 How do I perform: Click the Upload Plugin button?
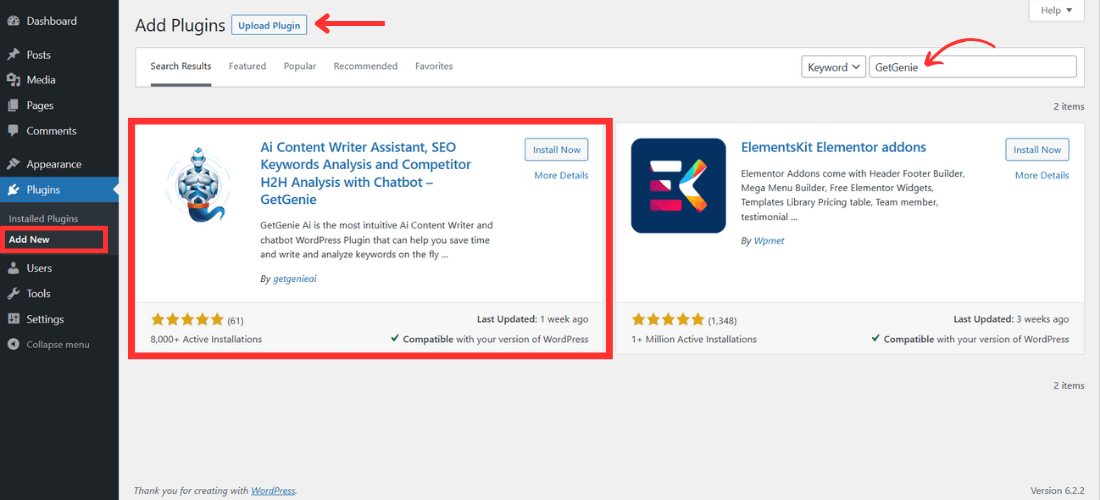[269, 26]
